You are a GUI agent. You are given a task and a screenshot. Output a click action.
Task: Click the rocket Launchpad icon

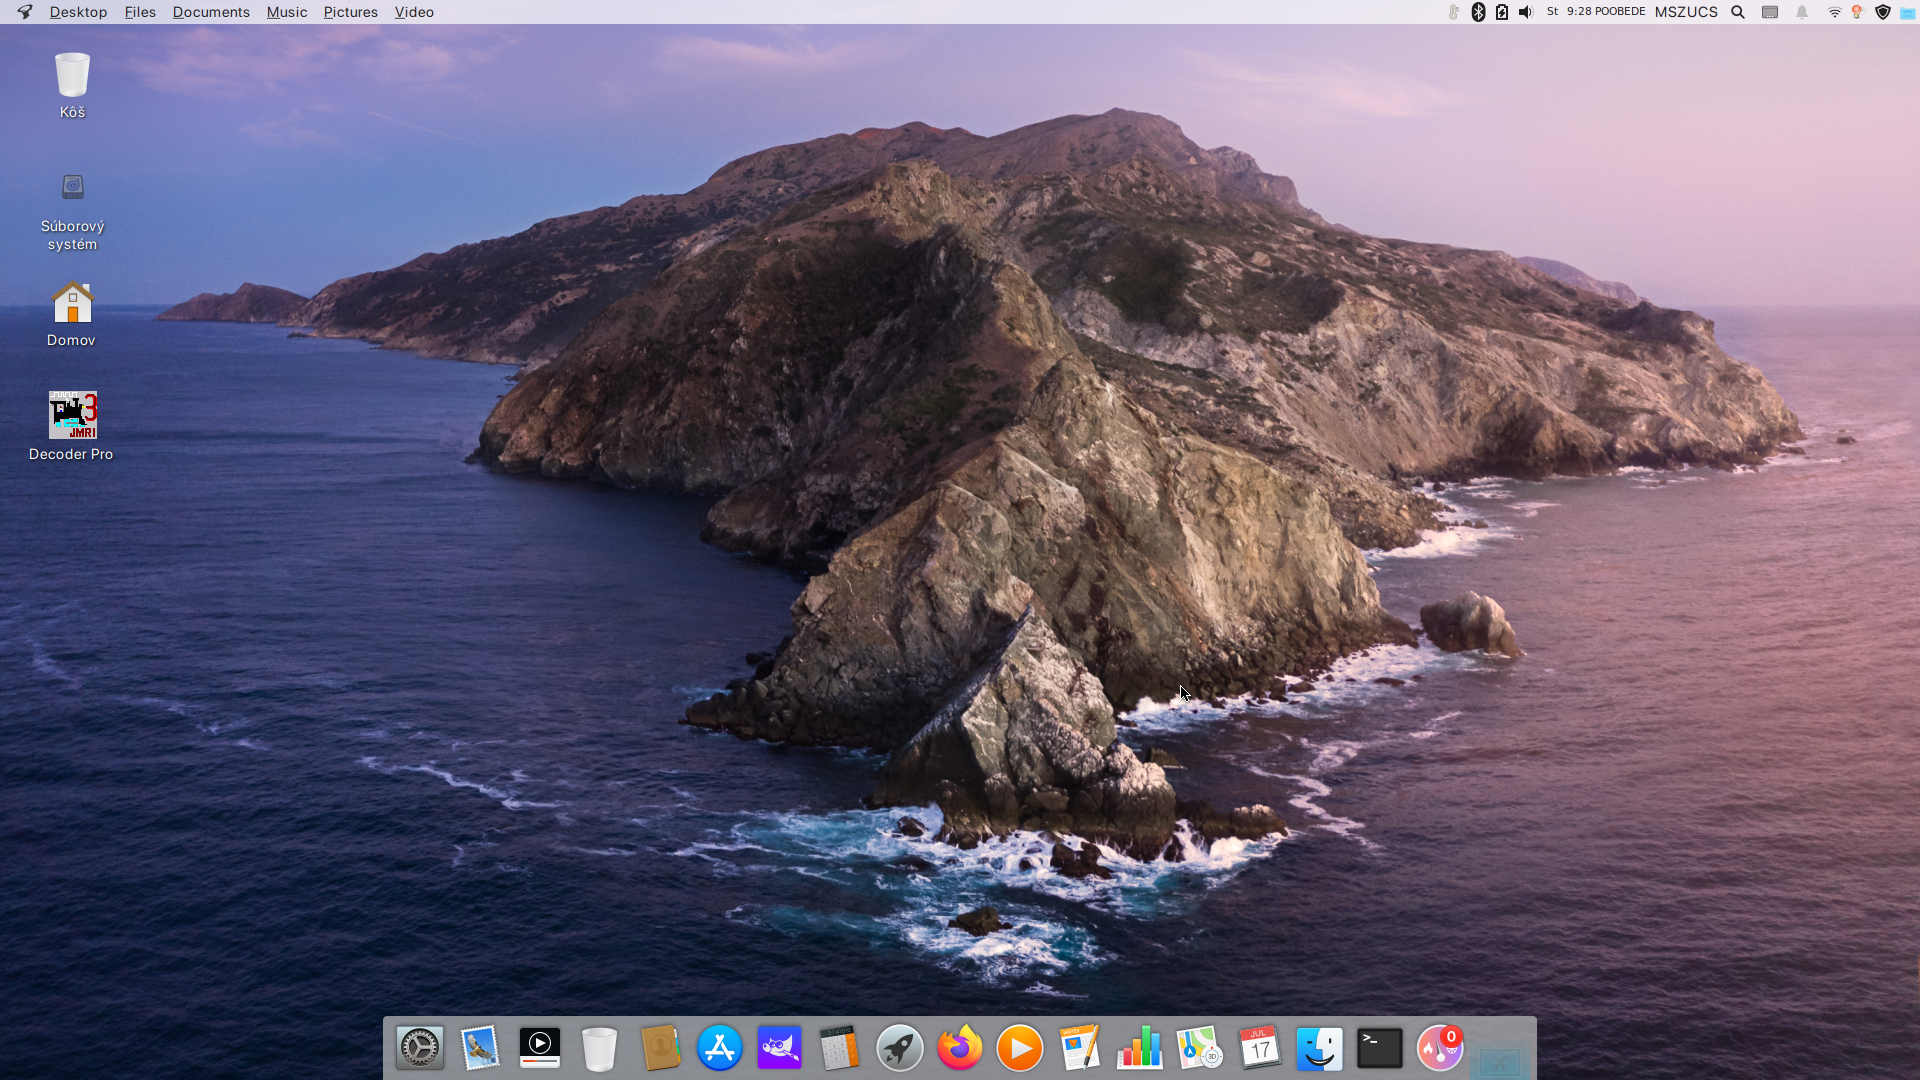(899, 1049)
